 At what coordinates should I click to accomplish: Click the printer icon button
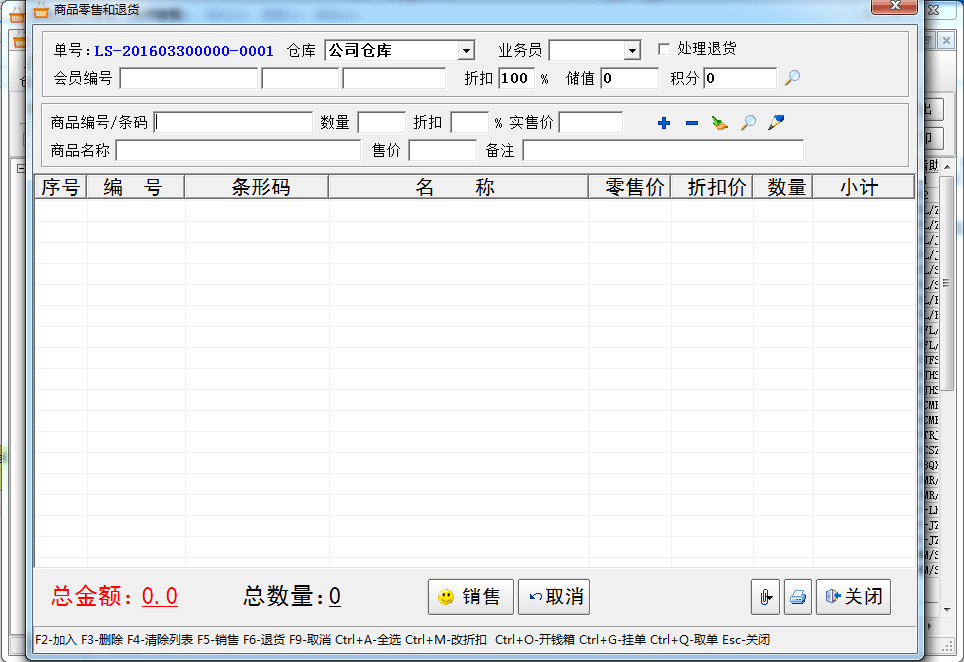797,597
